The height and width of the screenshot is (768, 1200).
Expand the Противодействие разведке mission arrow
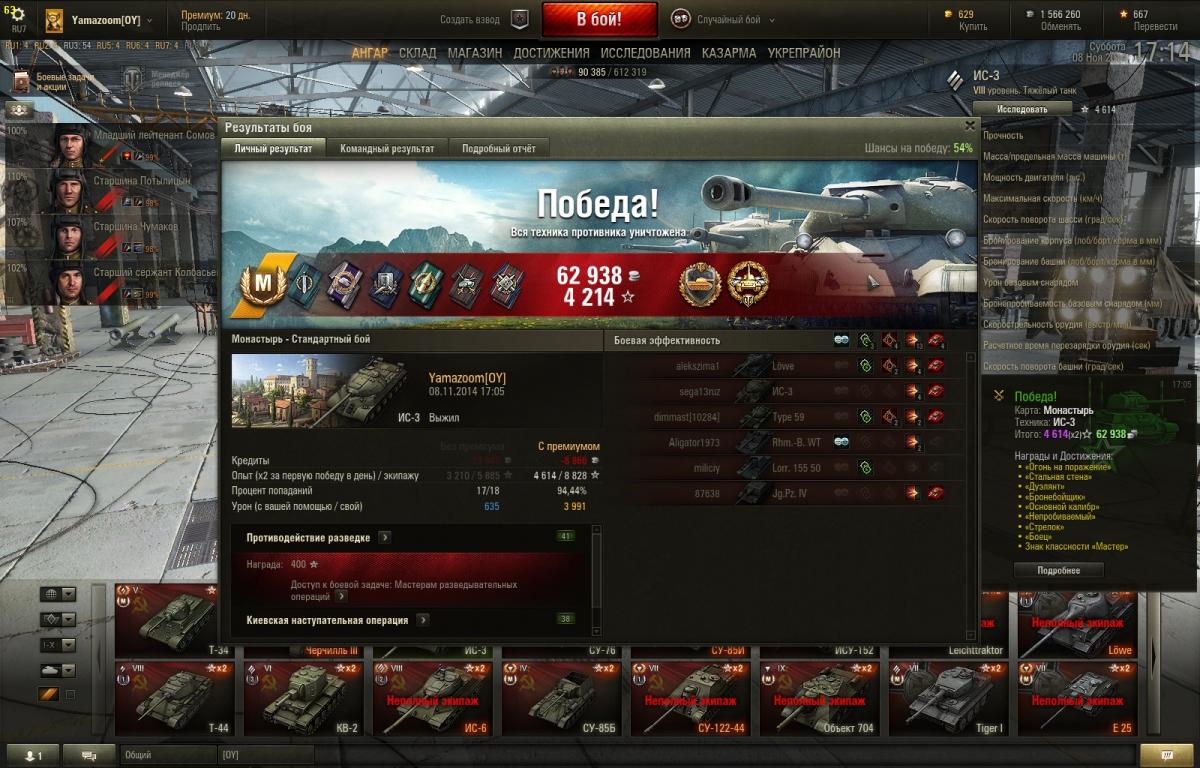(385, 538)
